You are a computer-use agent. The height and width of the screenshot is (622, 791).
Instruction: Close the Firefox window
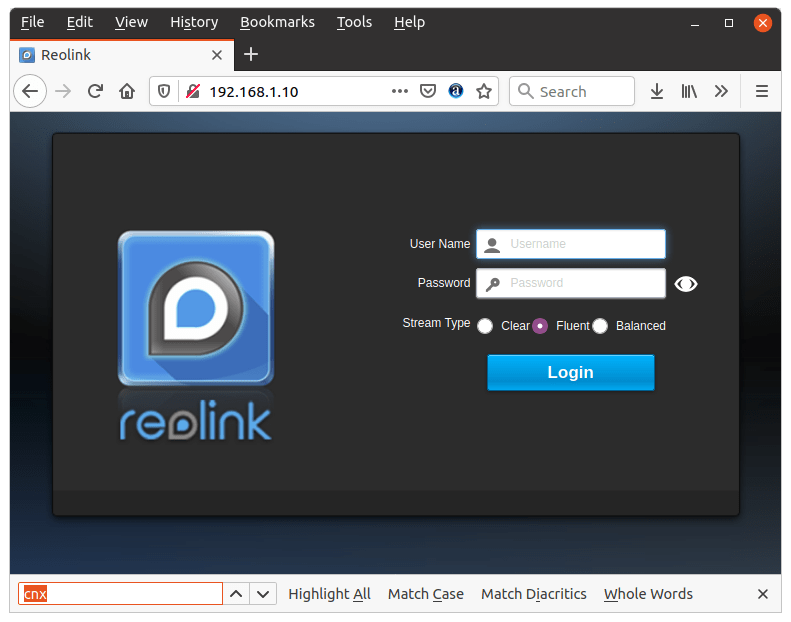762,23
